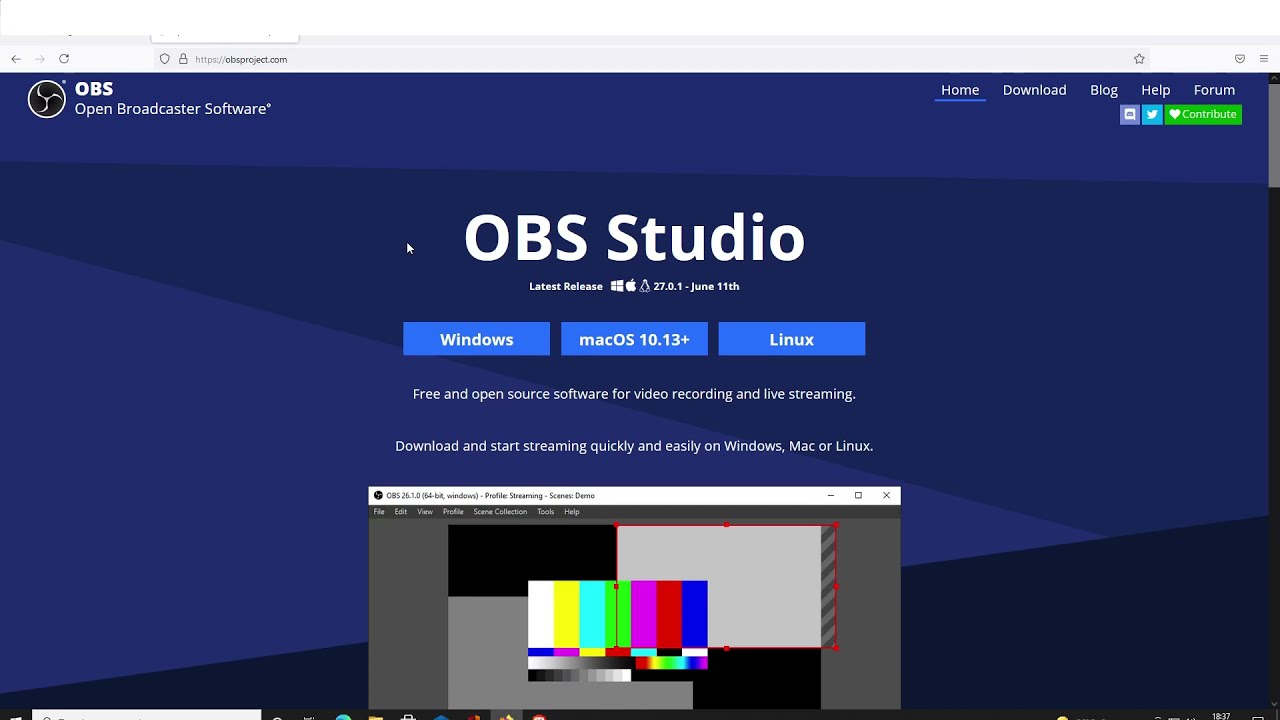Open the Forum navigation item
Image resolution: width=1280 pixels, height=720 pixels.
[1214, 90]
